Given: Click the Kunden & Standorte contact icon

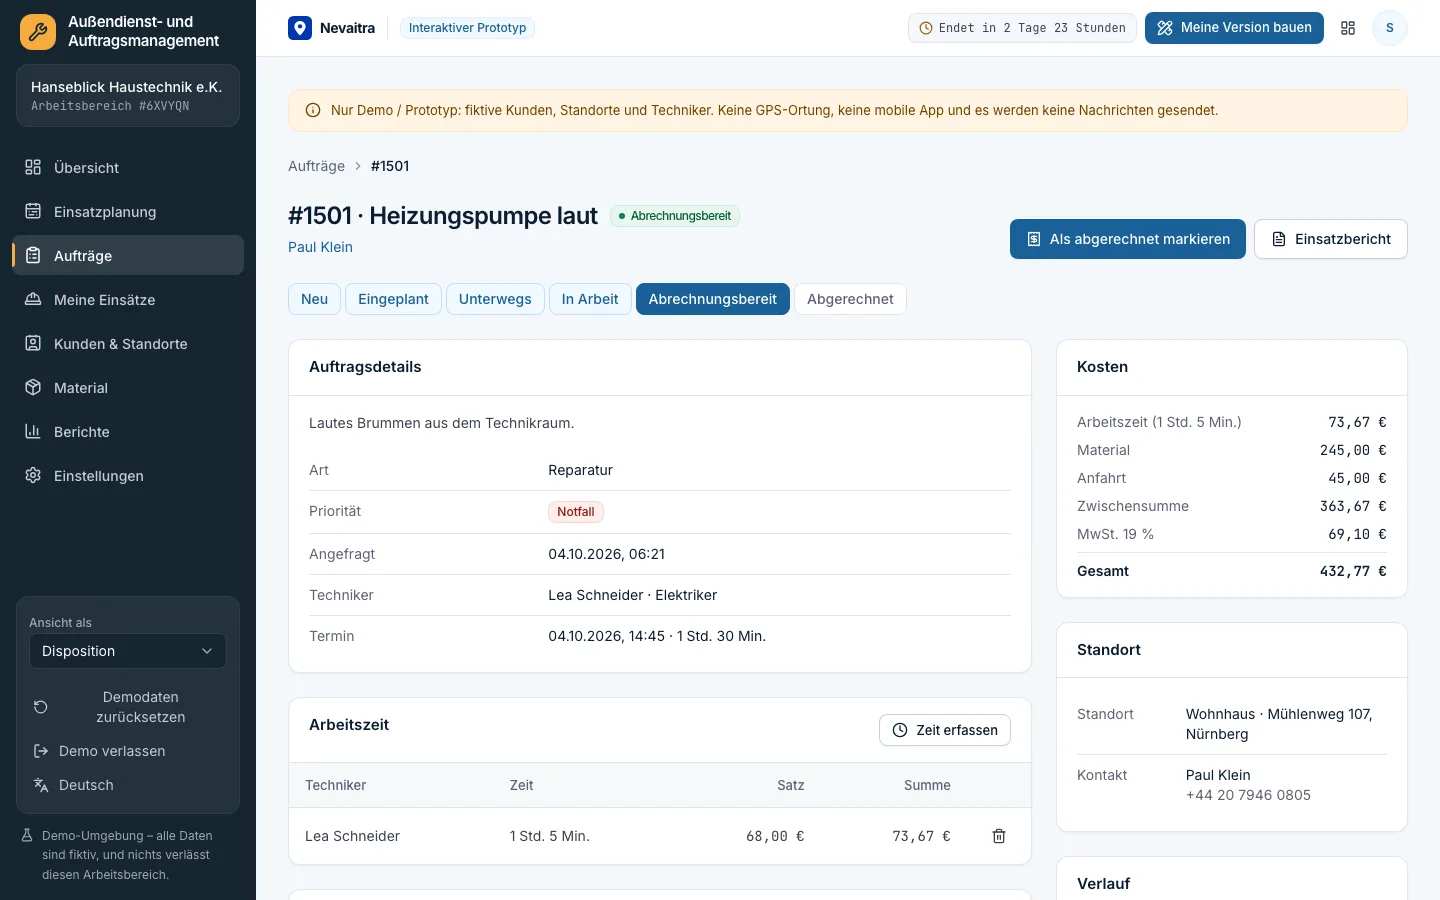Looking at the screenshot, I should 33,343.
